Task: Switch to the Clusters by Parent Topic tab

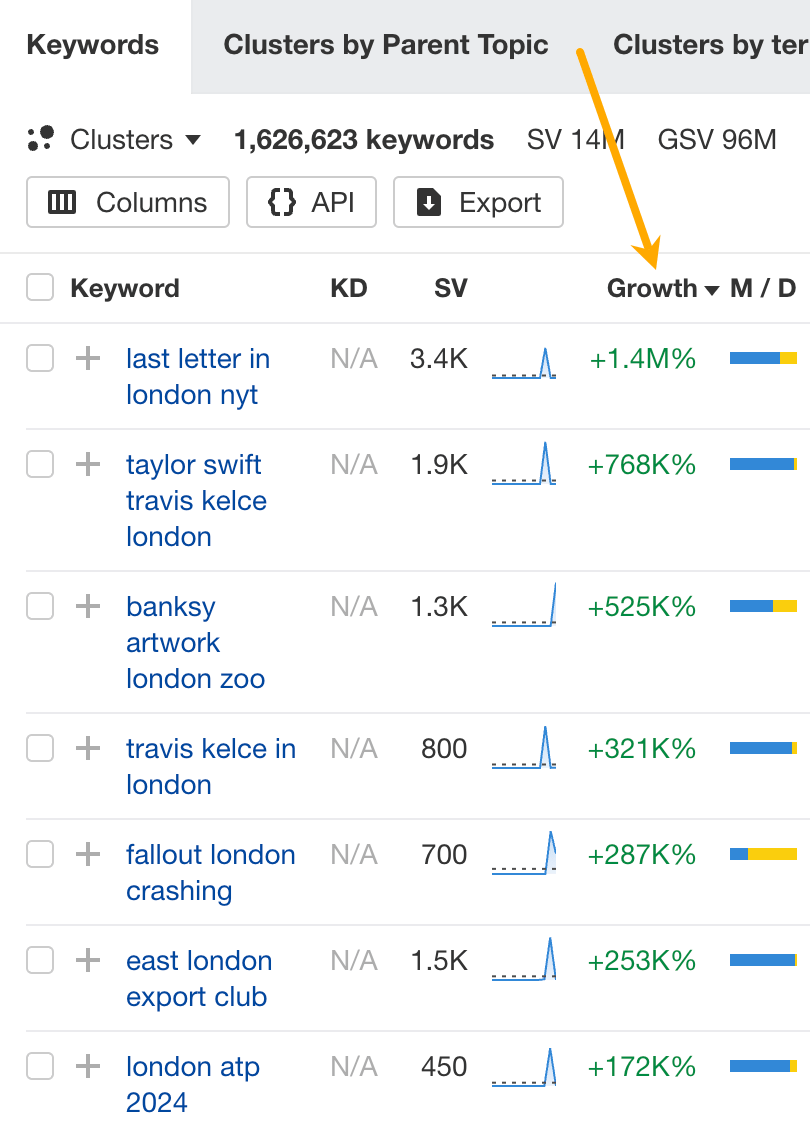Action: 386,45
